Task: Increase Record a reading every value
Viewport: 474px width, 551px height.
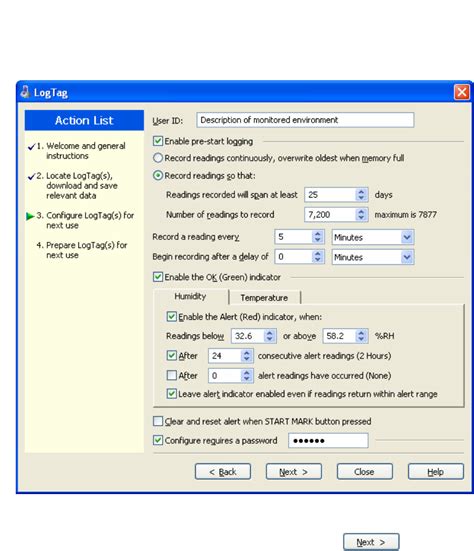Action: [x=317, y=234]
